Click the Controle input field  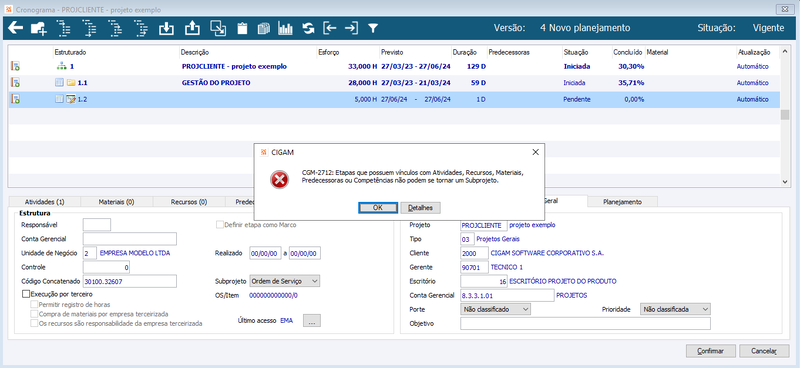tap(106, 267)
